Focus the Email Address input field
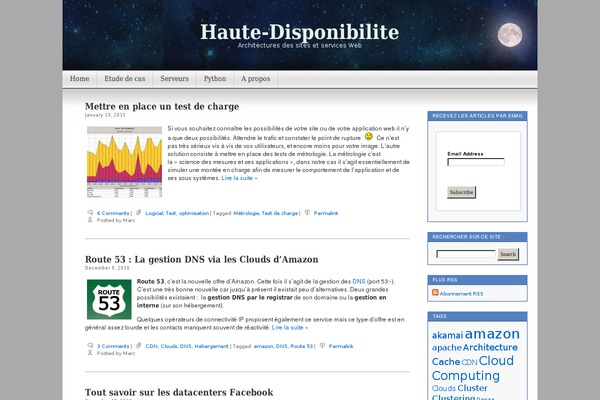600x400 pixels. (475, 162)
